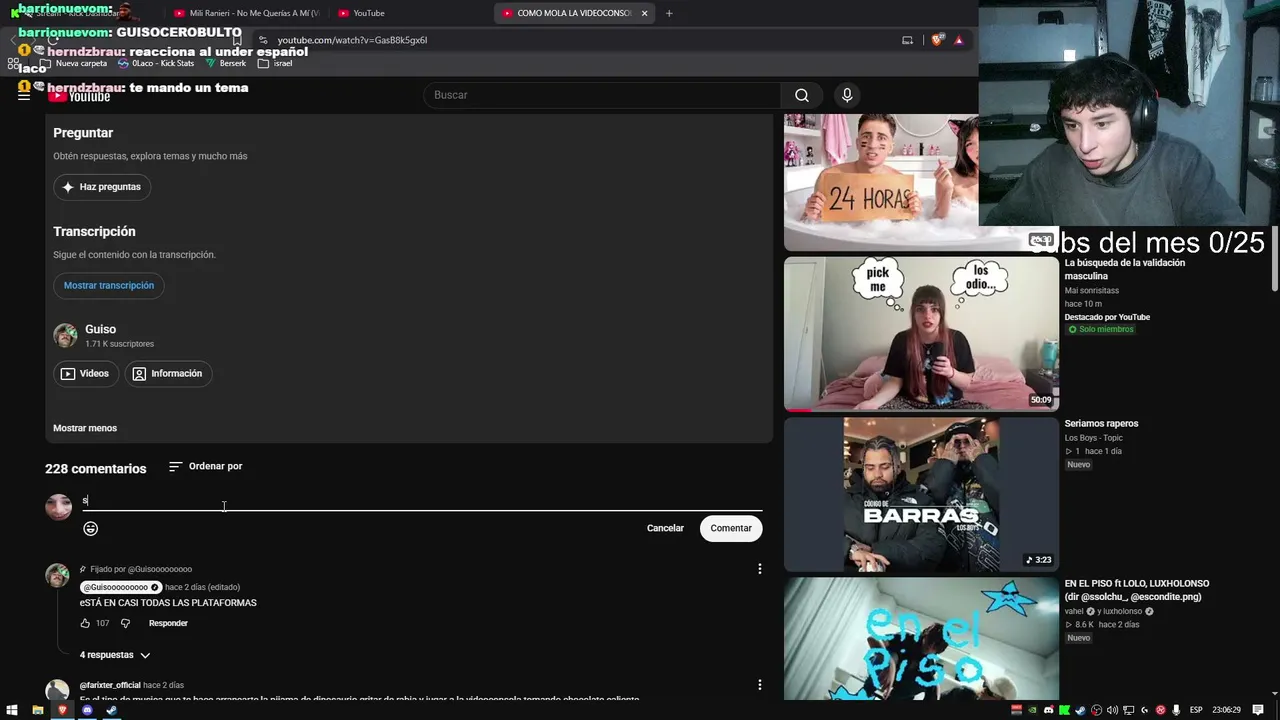This screenshot has width=1280, height=720.
Task: Switch to the Mili Ranieri tab
Action: (246, 13)
